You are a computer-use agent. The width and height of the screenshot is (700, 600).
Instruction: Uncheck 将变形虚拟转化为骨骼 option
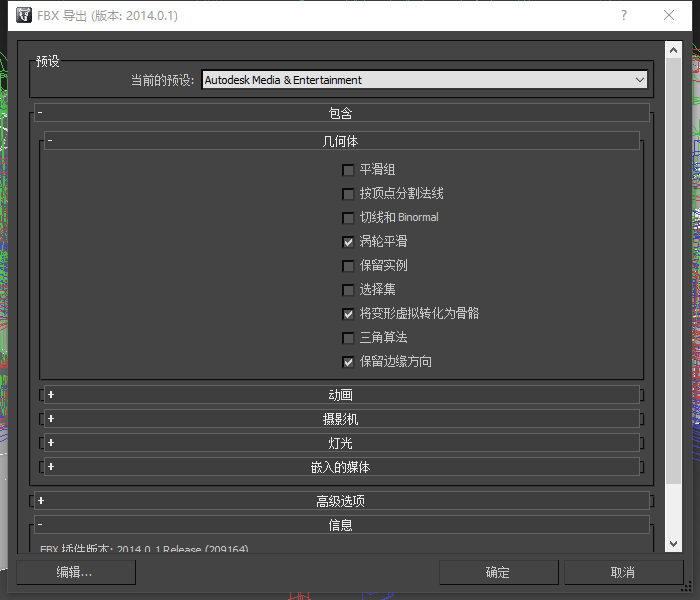pyautogui.click(x=348, y=314)
